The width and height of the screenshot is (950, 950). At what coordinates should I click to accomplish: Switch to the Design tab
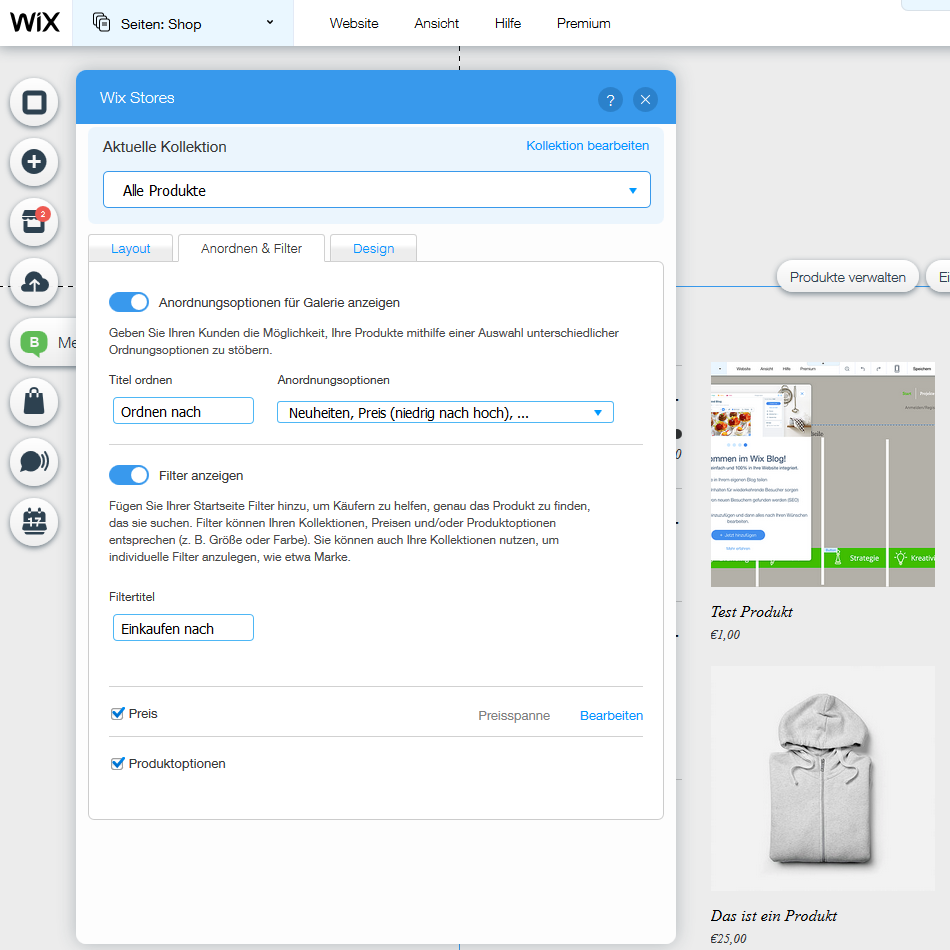point(373,248)
